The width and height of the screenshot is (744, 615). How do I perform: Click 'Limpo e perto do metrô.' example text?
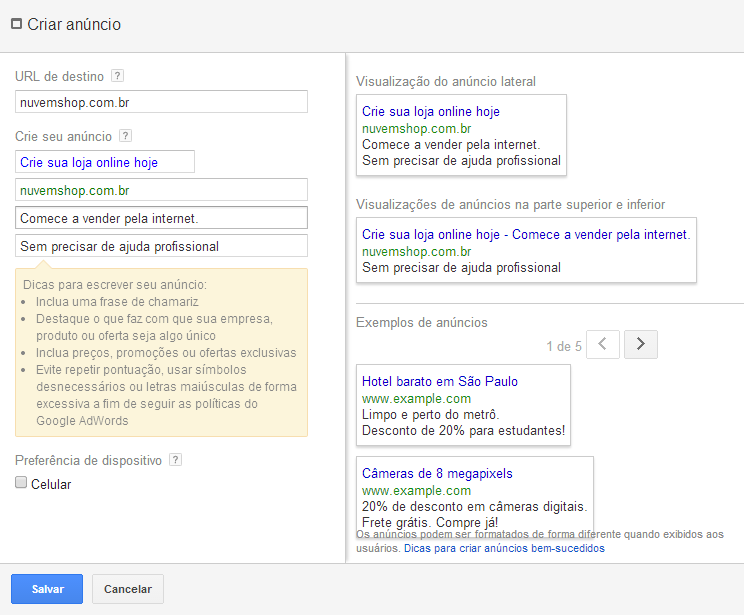click(x=430, y=415)
